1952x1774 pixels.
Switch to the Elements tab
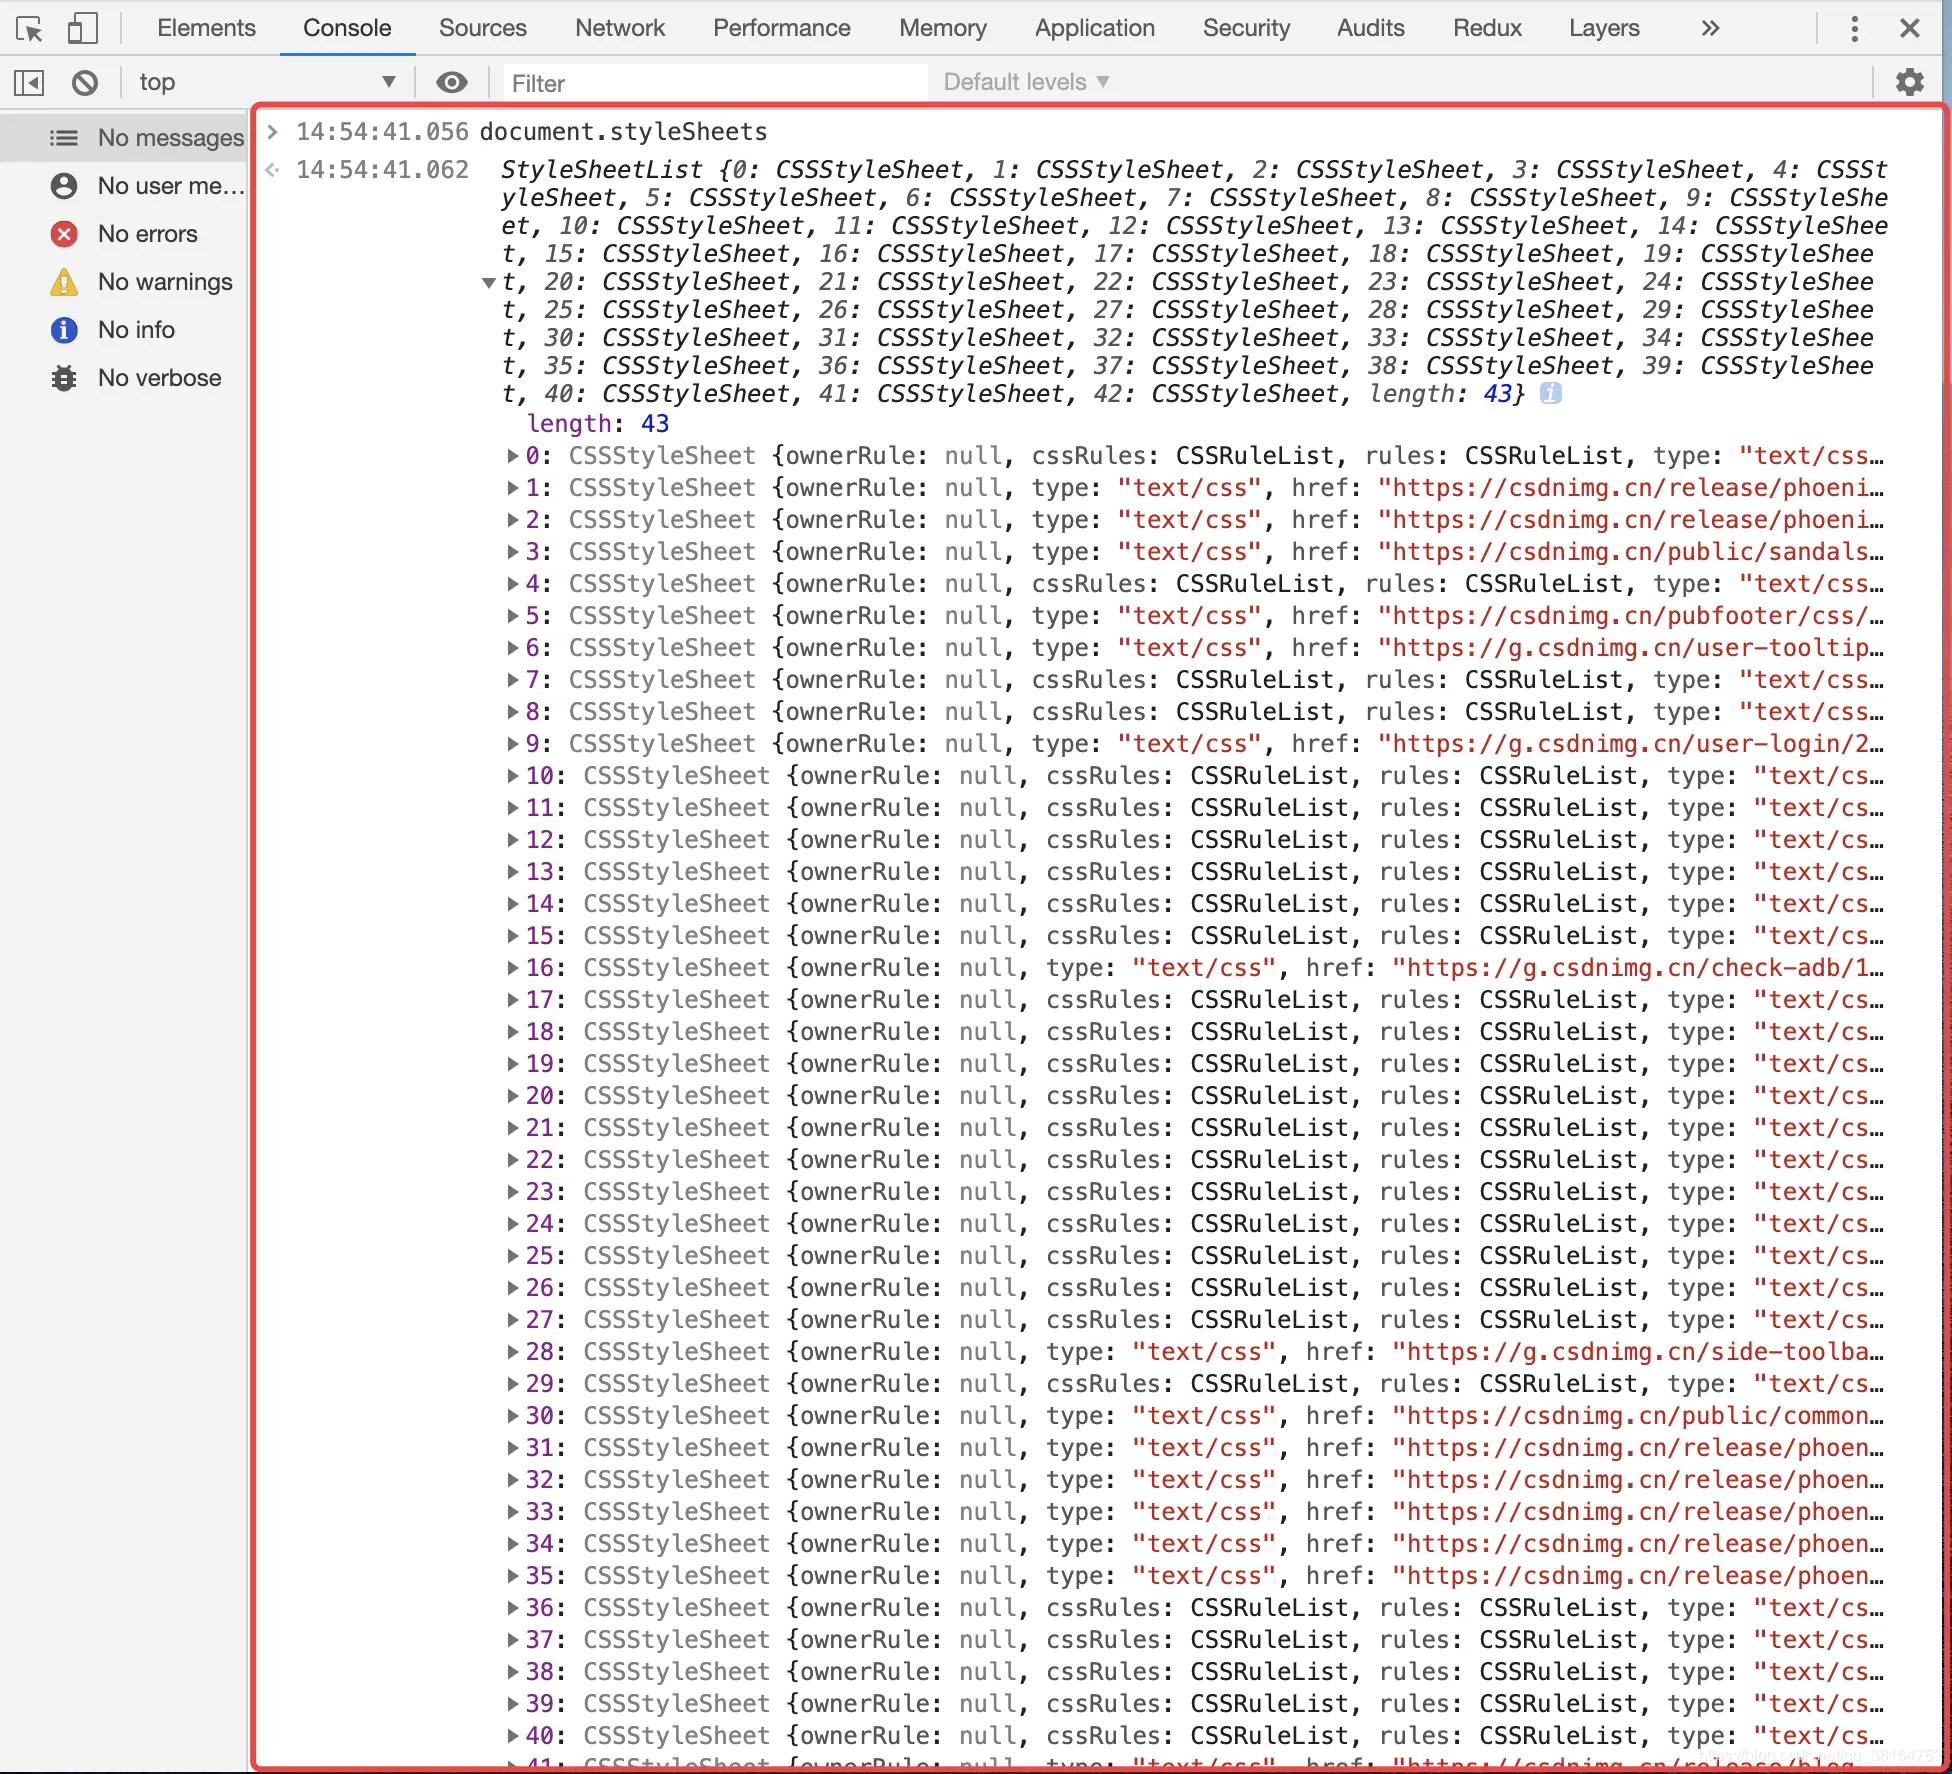(x=206, y=28)
